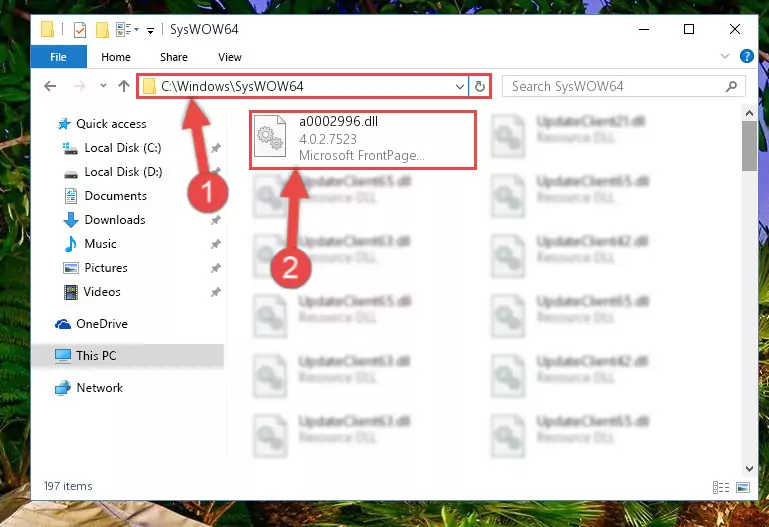Open Downloads in the sidebar
769x527 pixels.
coord(115,220)
